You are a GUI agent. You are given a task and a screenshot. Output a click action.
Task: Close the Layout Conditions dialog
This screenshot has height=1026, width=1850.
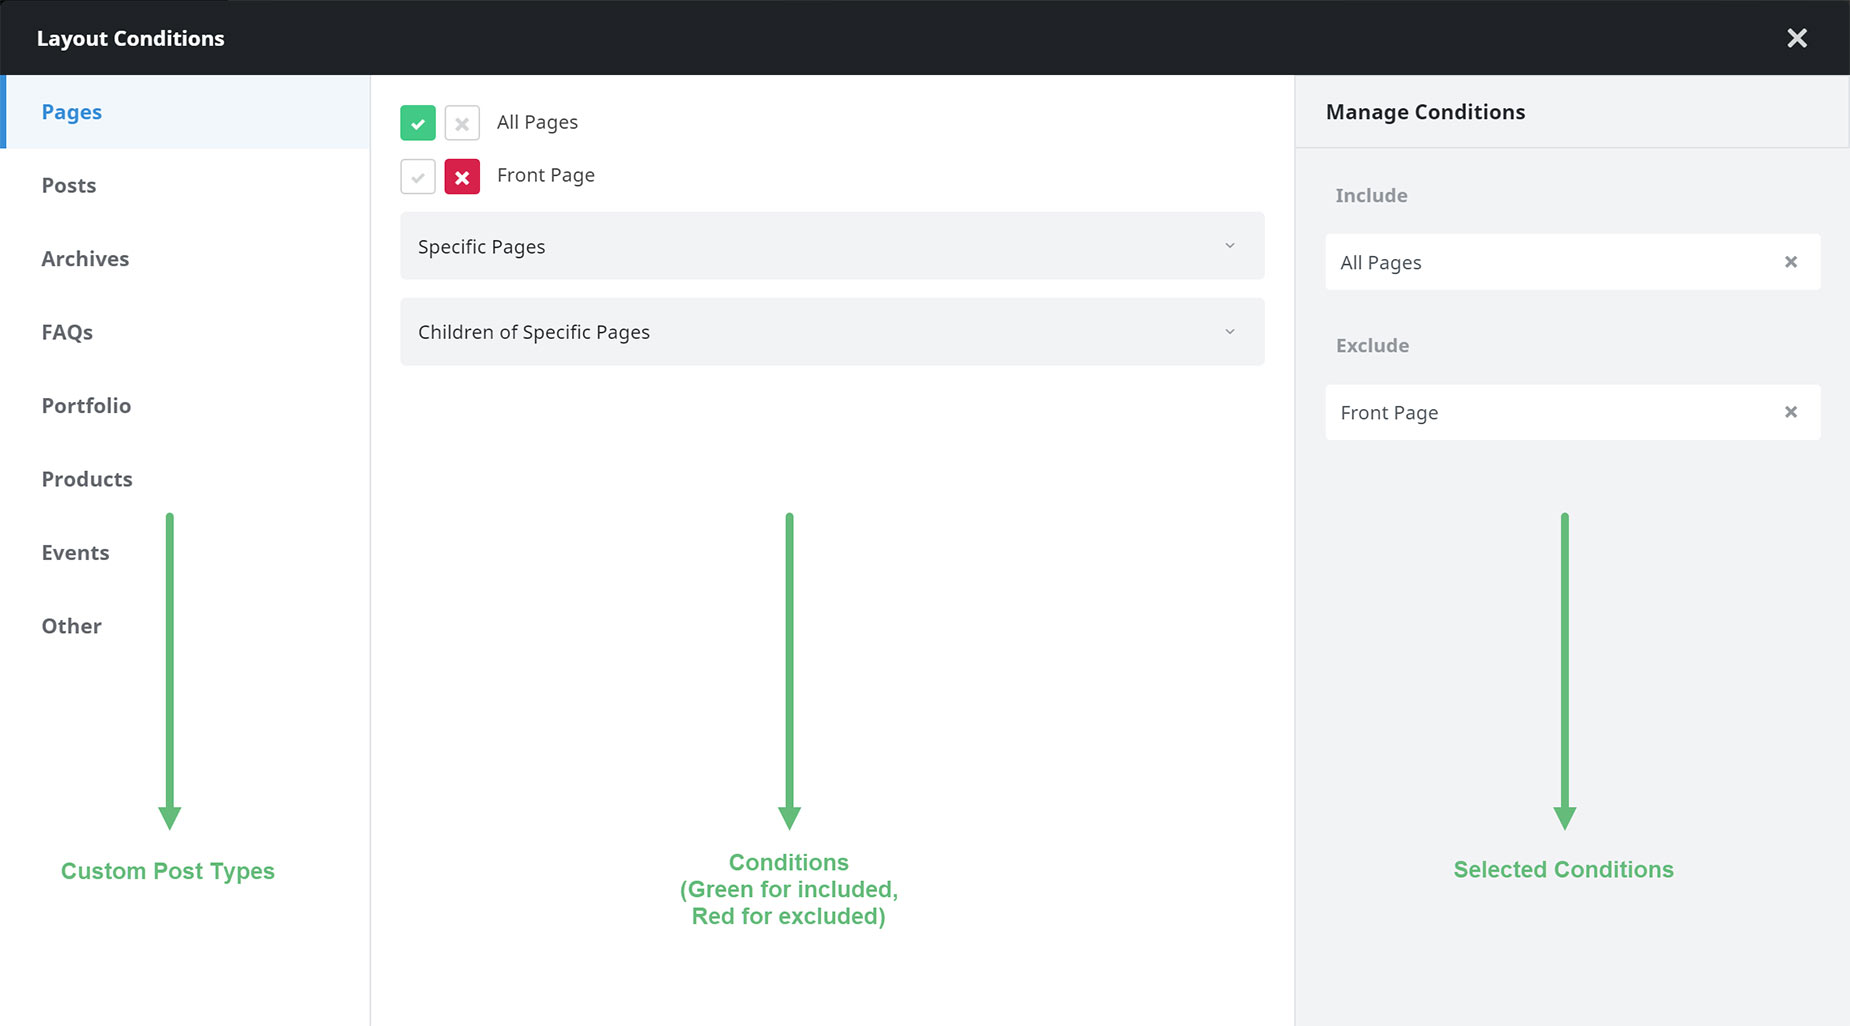click(1797, 38)
